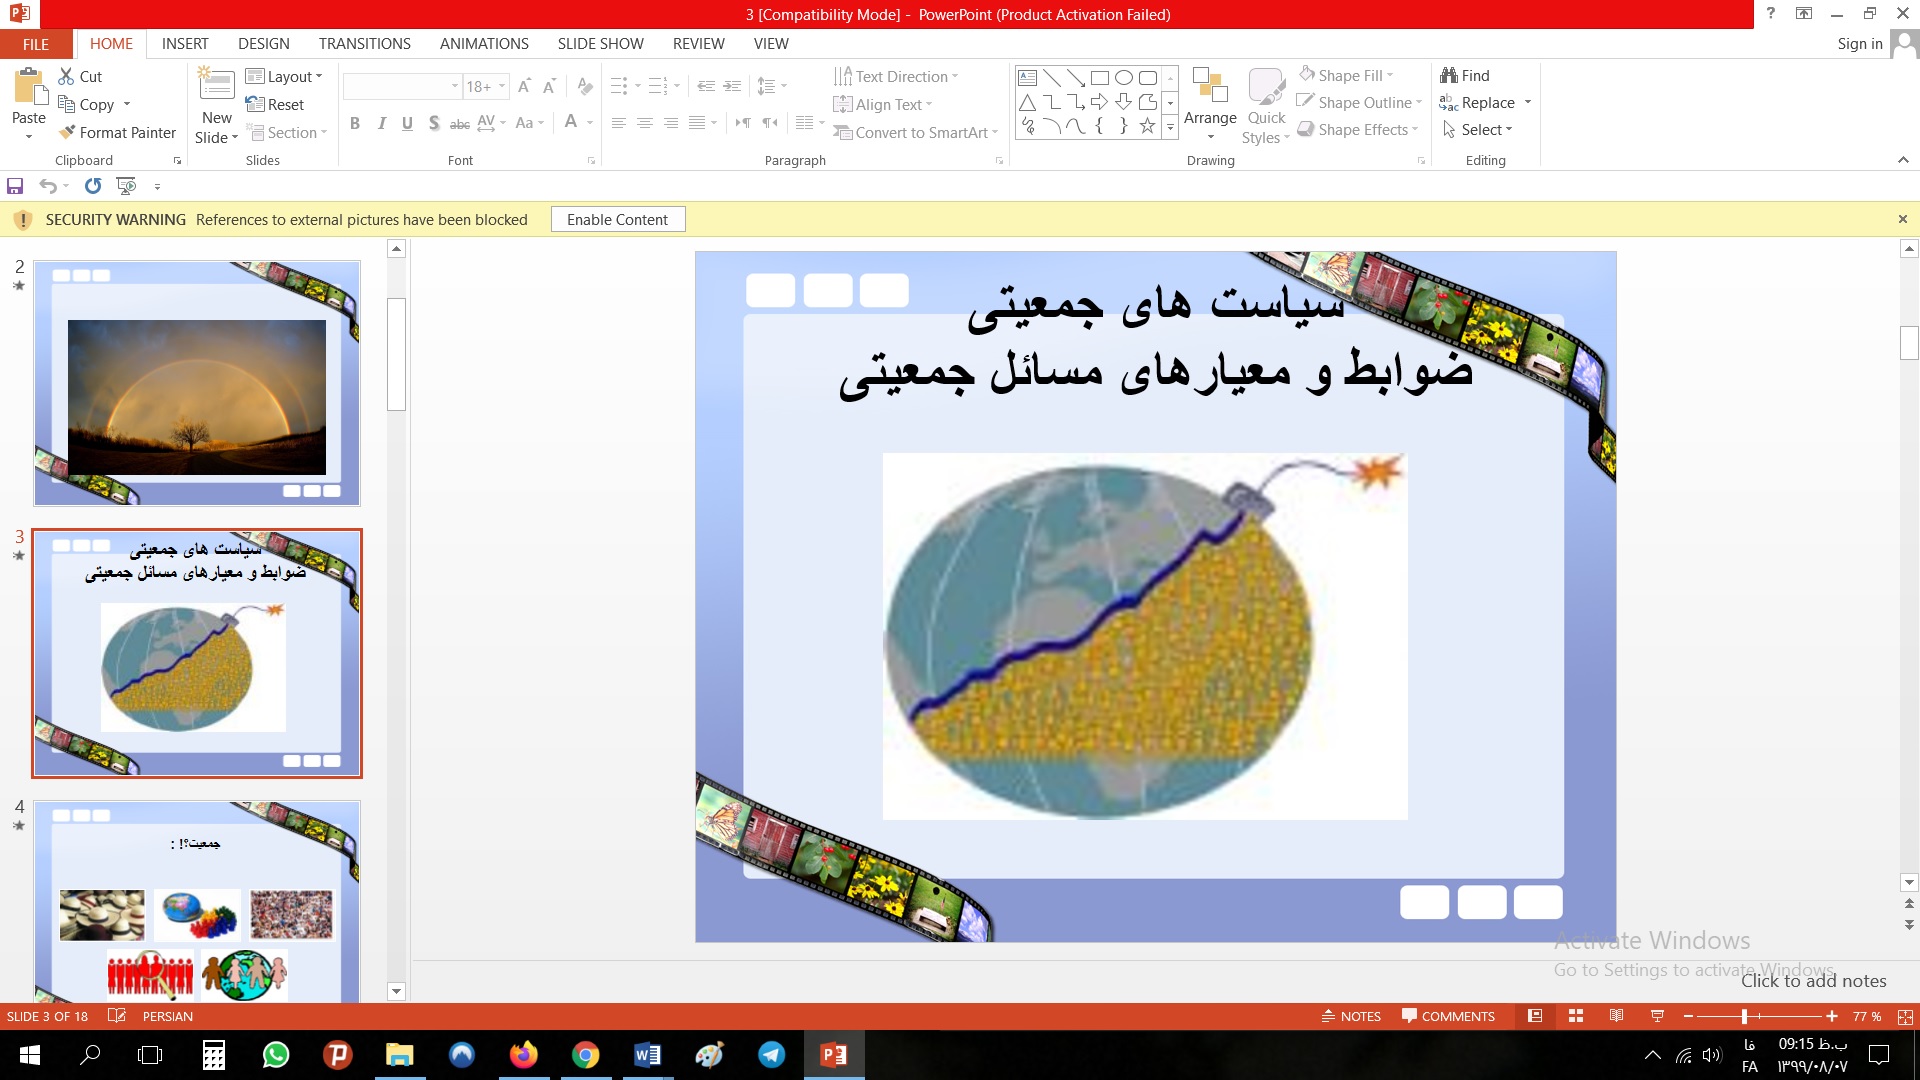This screenshot has width=1920, height=1080.
Task: Click the Reset slide button
Action: point(275,104)
